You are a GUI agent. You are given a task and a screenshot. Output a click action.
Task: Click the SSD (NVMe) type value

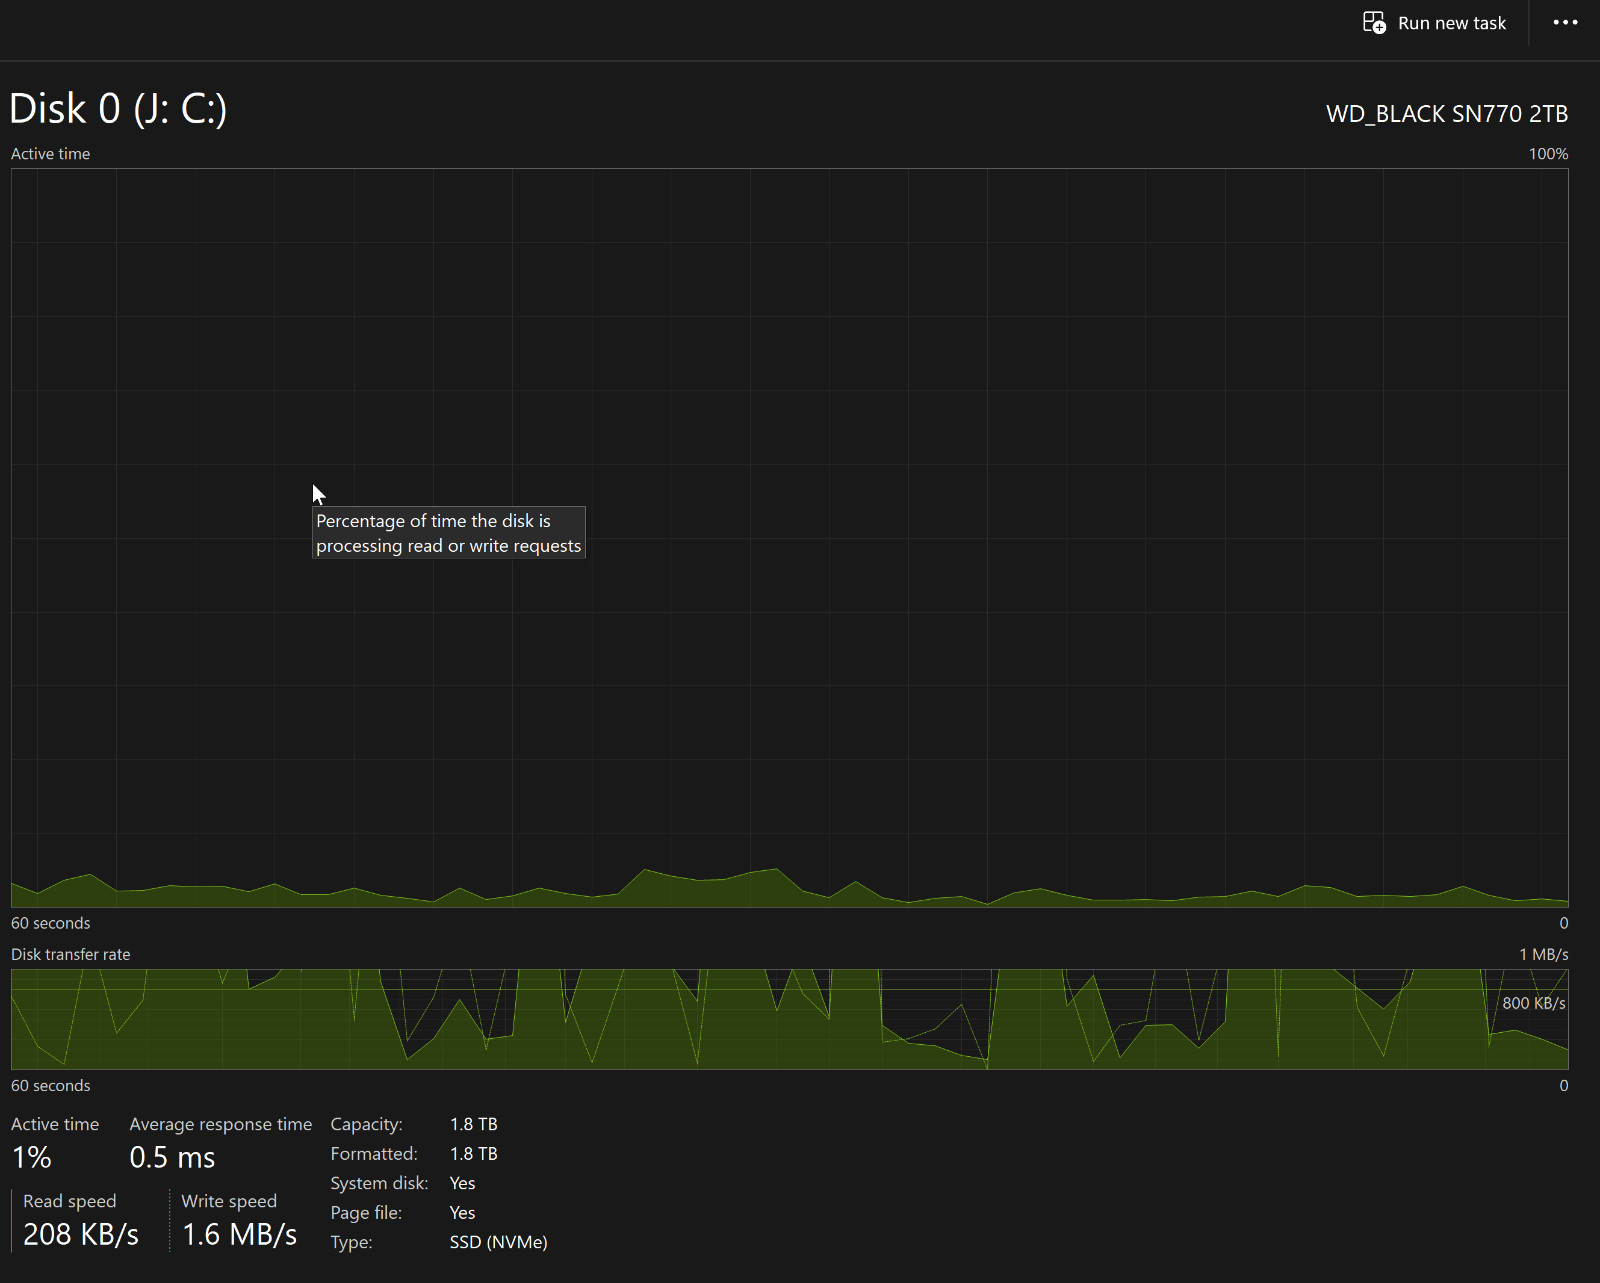tap(498, 1243)
